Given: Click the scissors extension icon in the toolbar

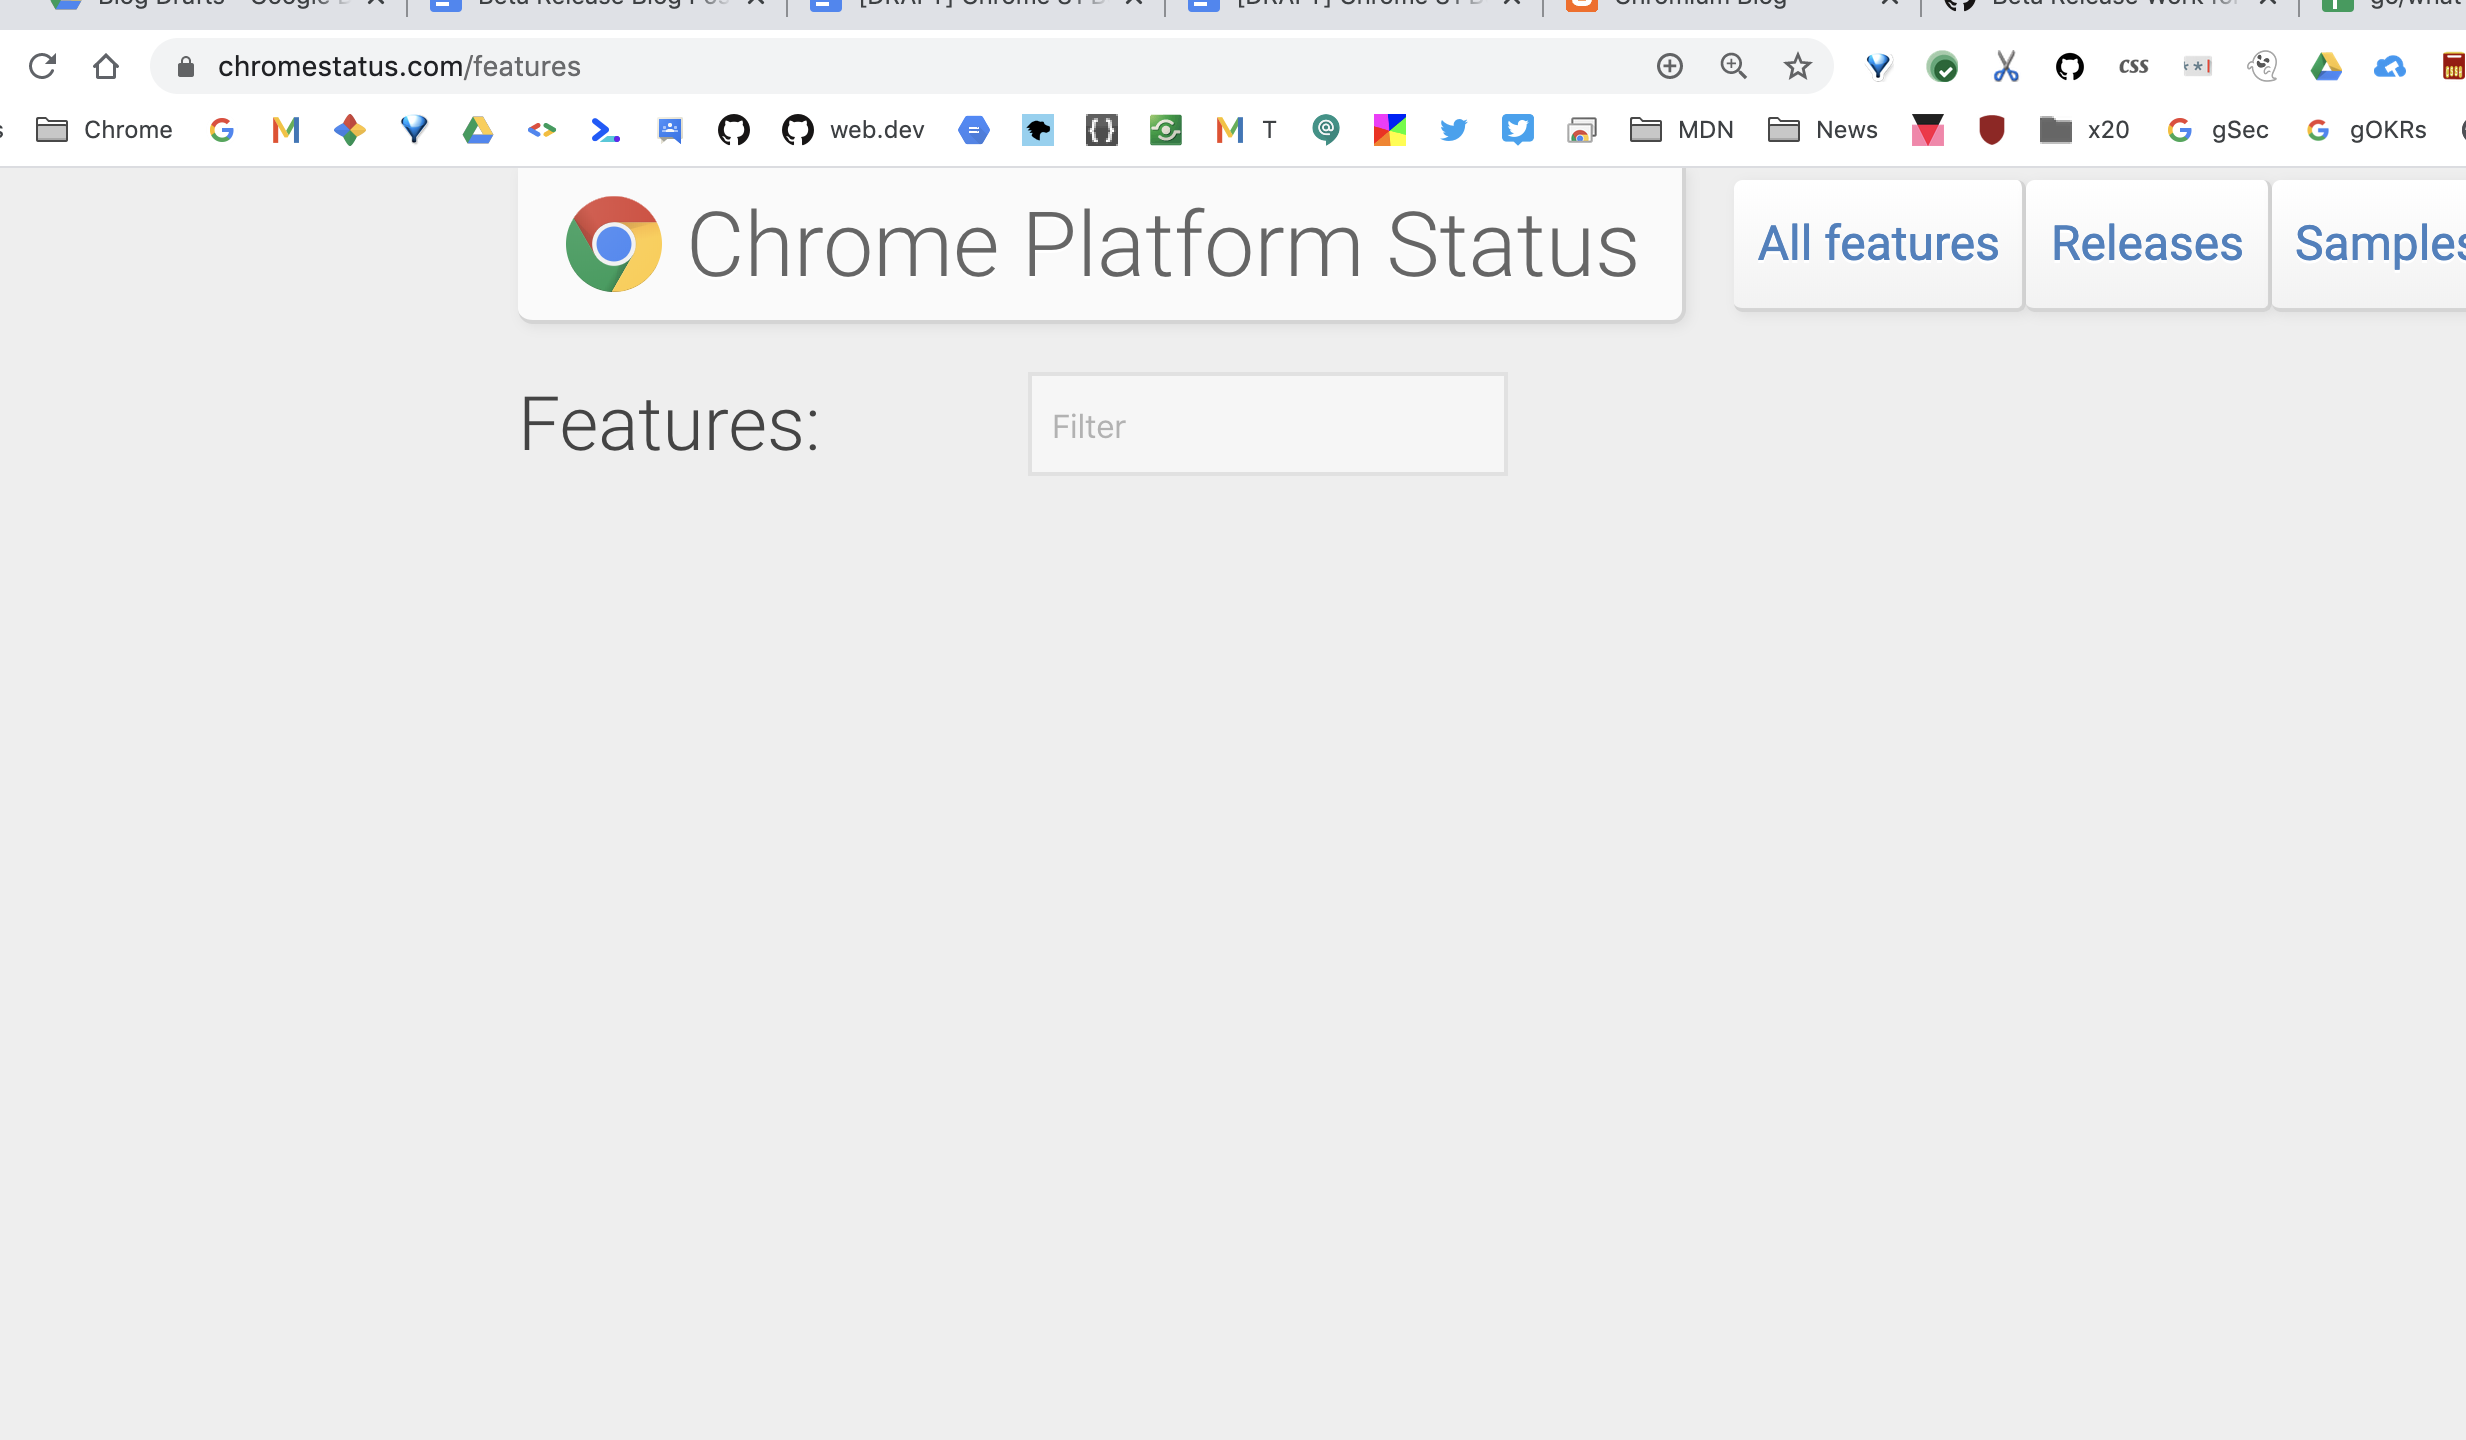Looking at the screenshot, I should 2006,65.
